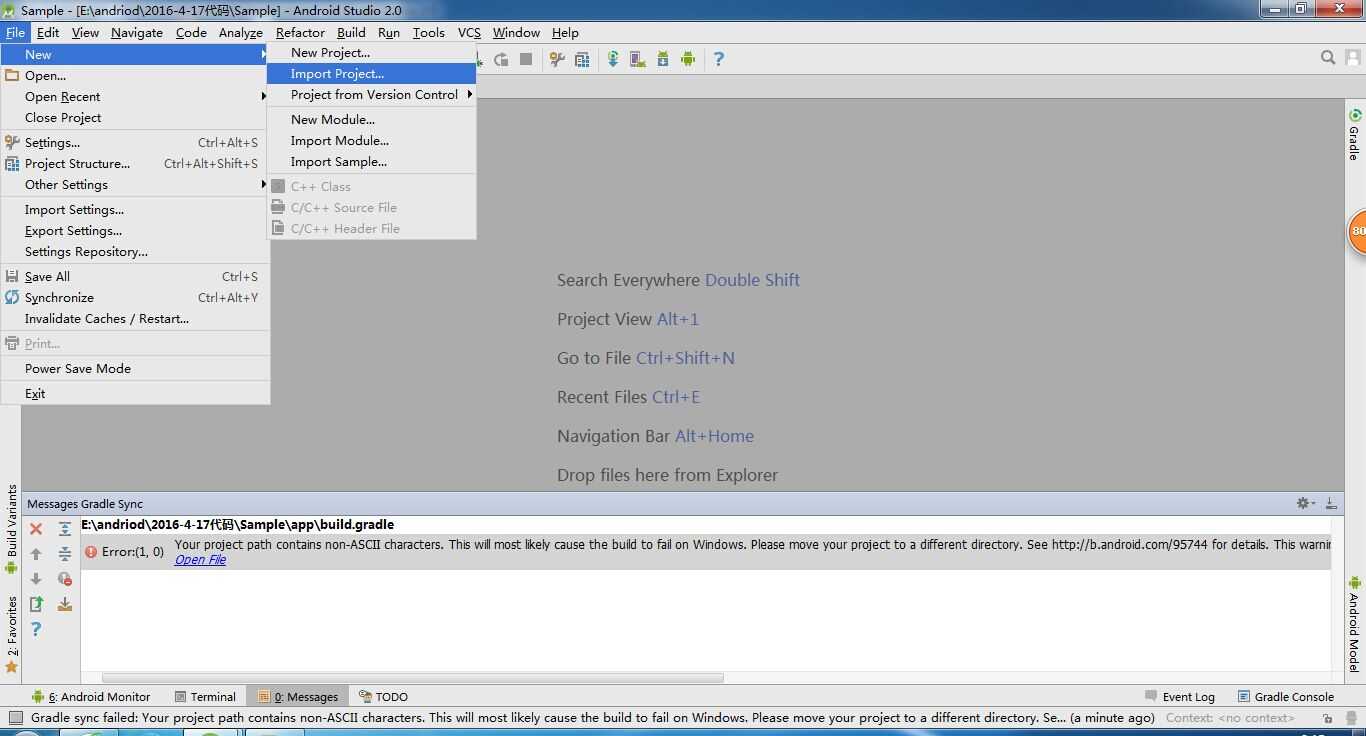
Task: Select the 0: Messages tab
Action: [x=297, y=696]
